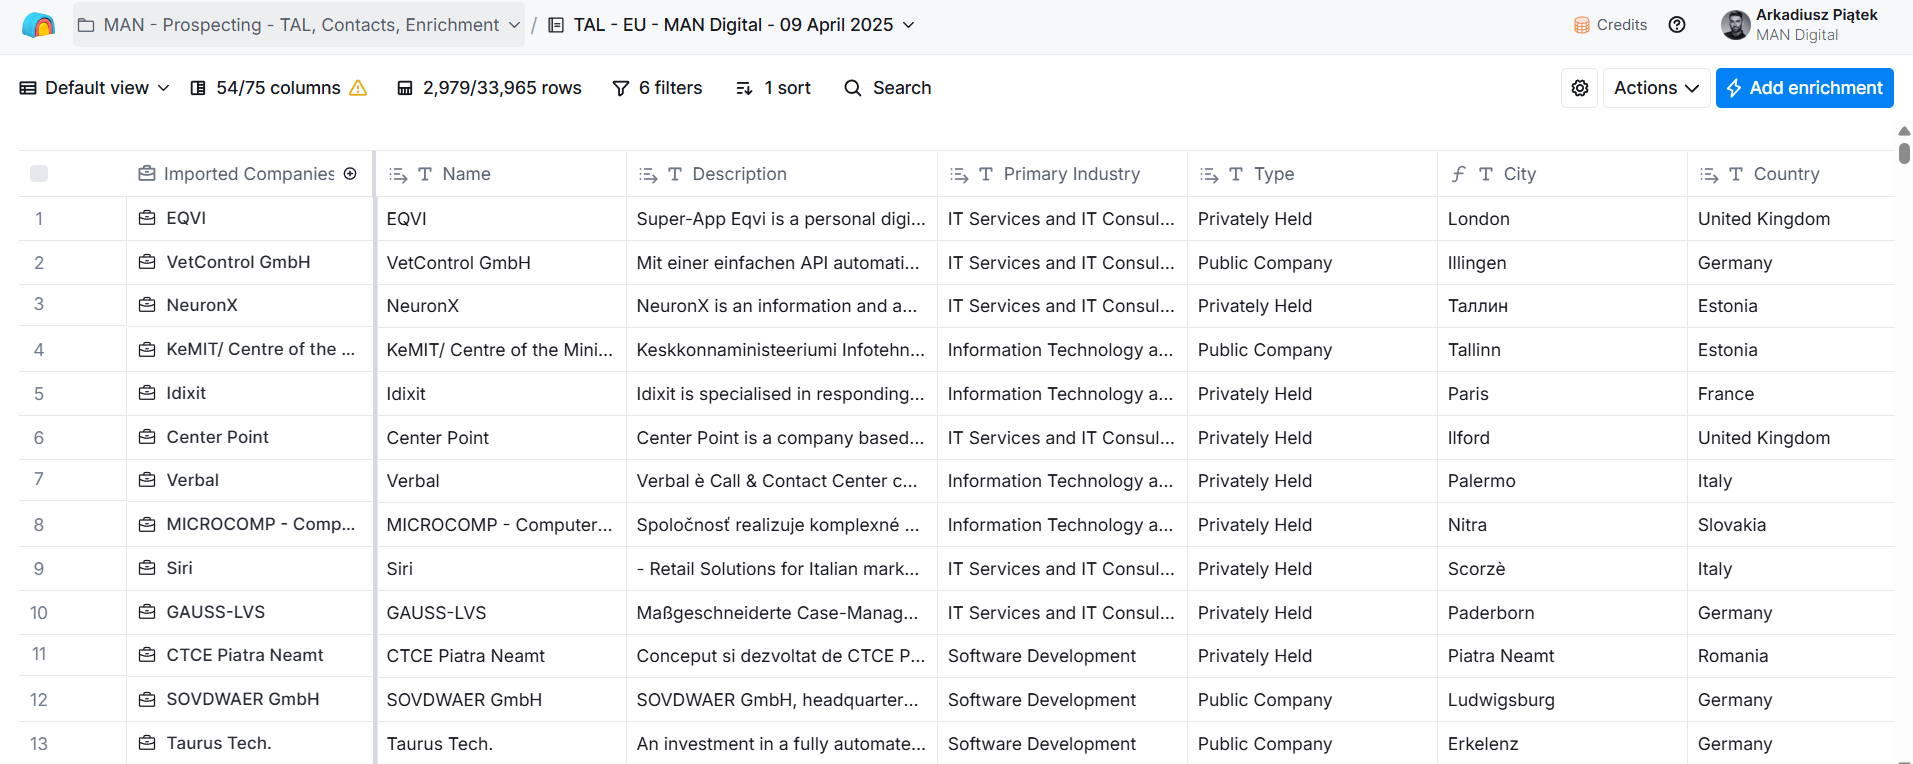Image resolution: width=1913 pixels, height=764 pixels.
Task: Click the city cell 'Таллин'
Action: [x=1562, y=306]
